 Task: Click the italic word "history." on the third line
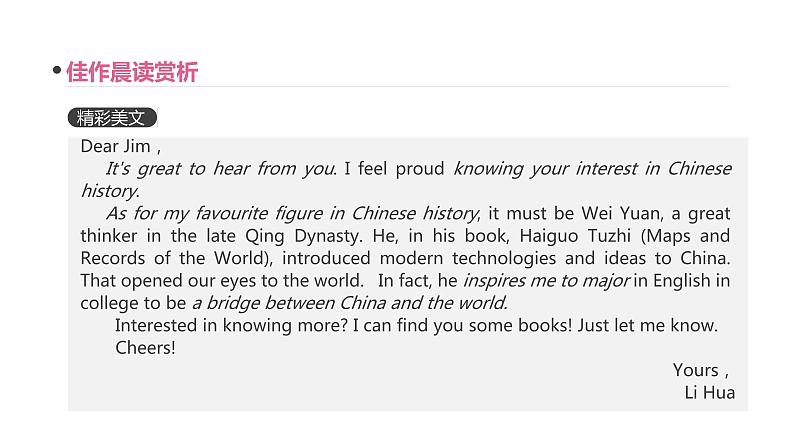pos(110,191)
